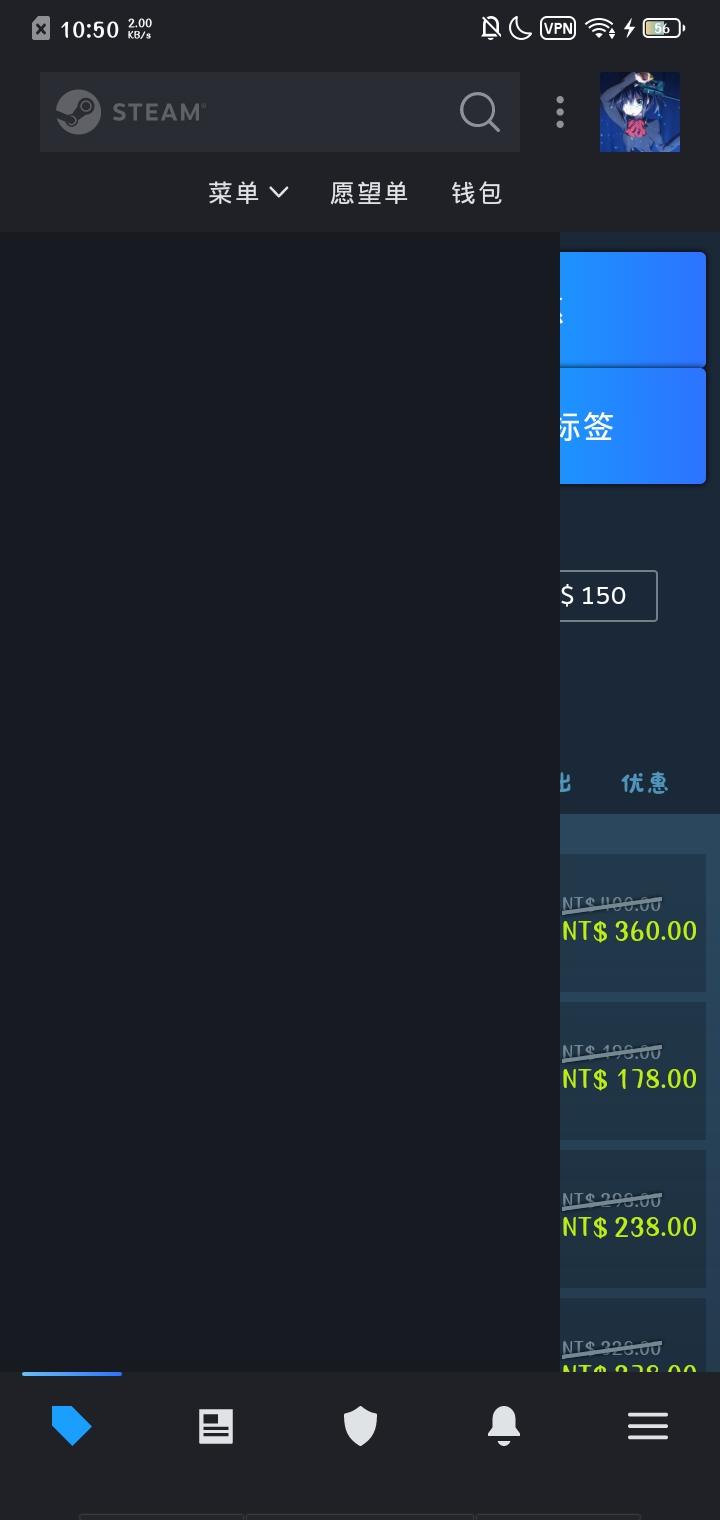
Task: Tap the search magnifier icon
Action: click(480, 112)
